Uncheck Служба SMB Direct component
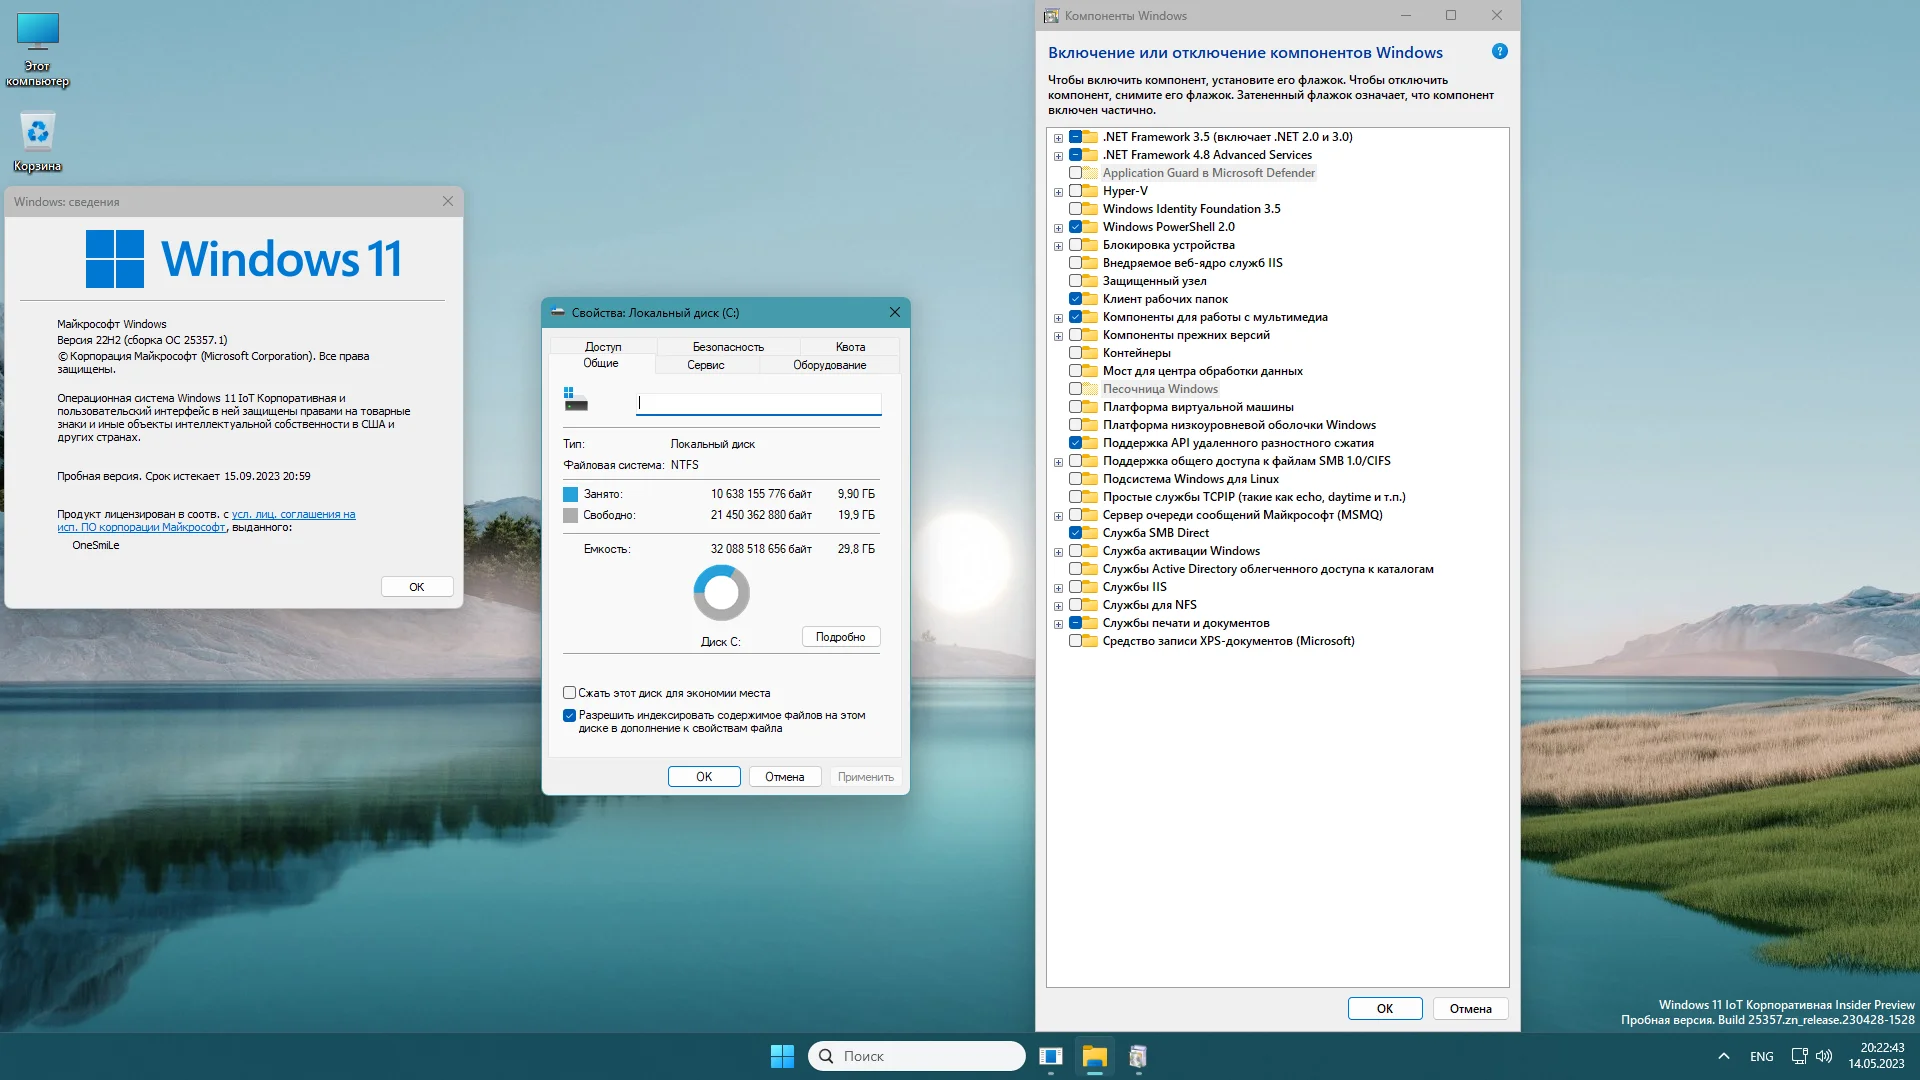This screenshot has height=1080, width=1920. (x=1076, y=533)
